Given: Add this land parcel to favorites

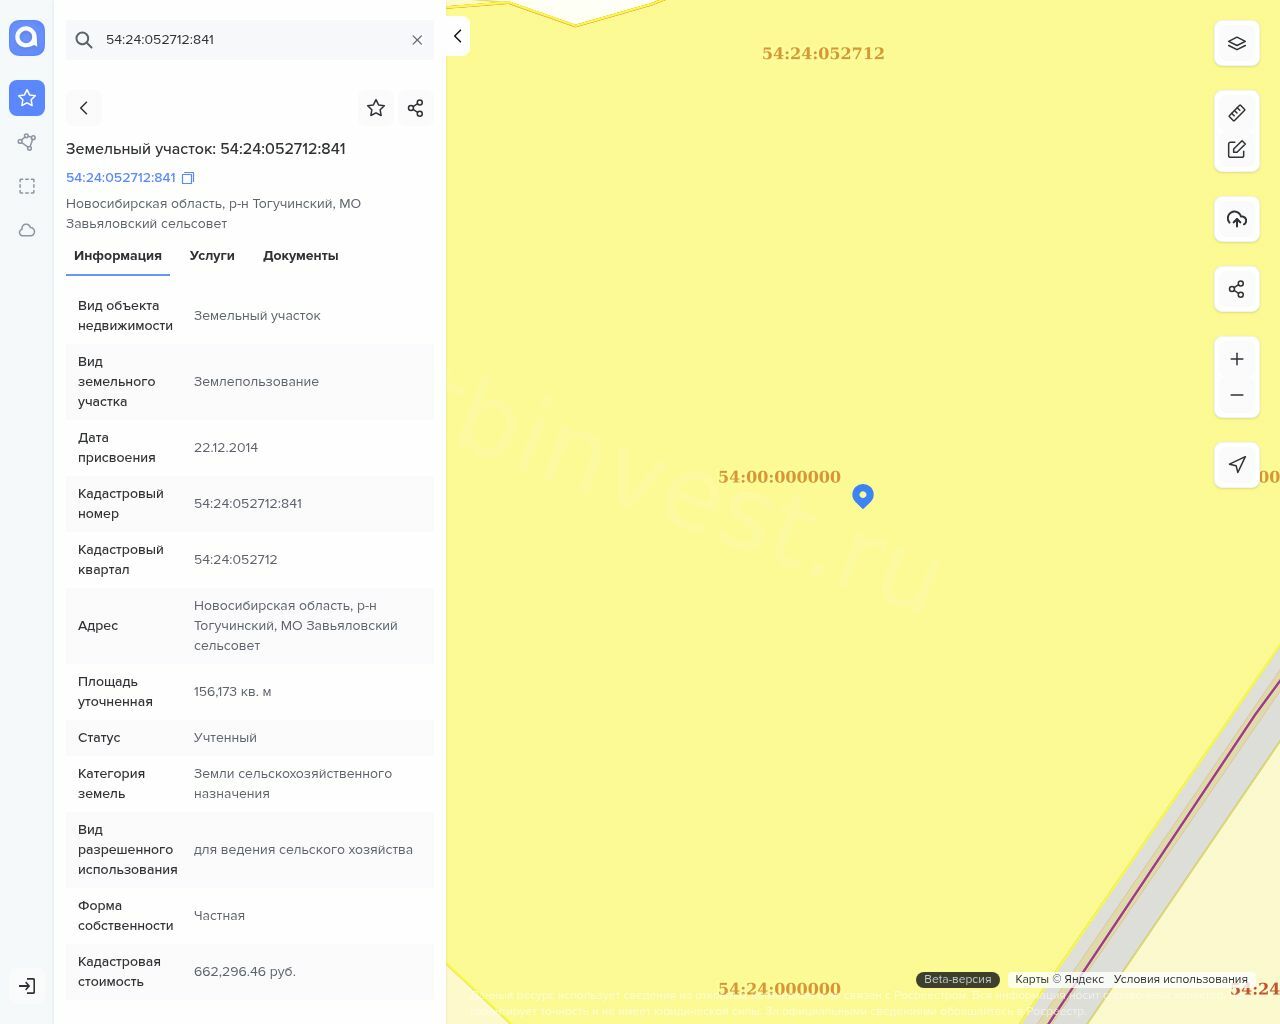Looking at the screenshot, I should click(x=376, y=108).
